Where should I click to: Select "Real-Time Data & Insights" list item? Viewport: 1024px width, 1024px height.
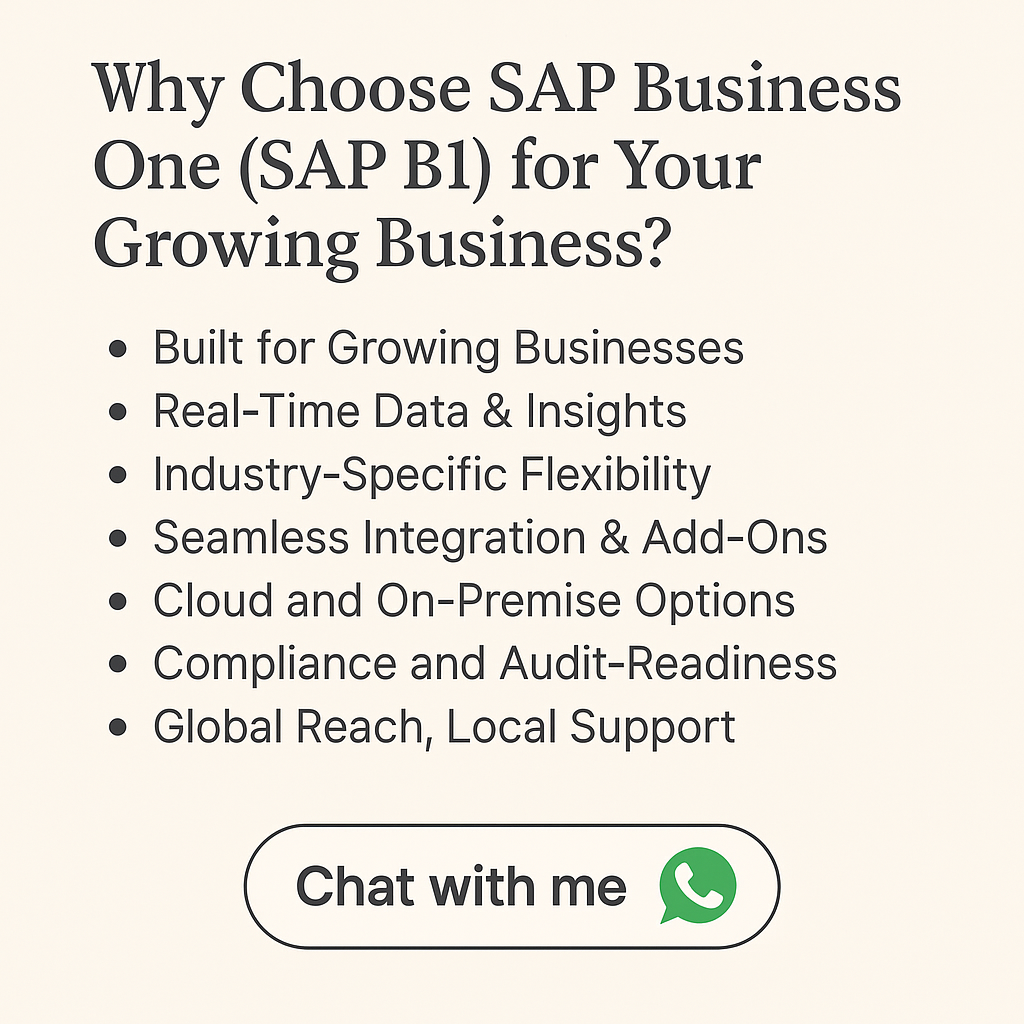pos(419,411)
